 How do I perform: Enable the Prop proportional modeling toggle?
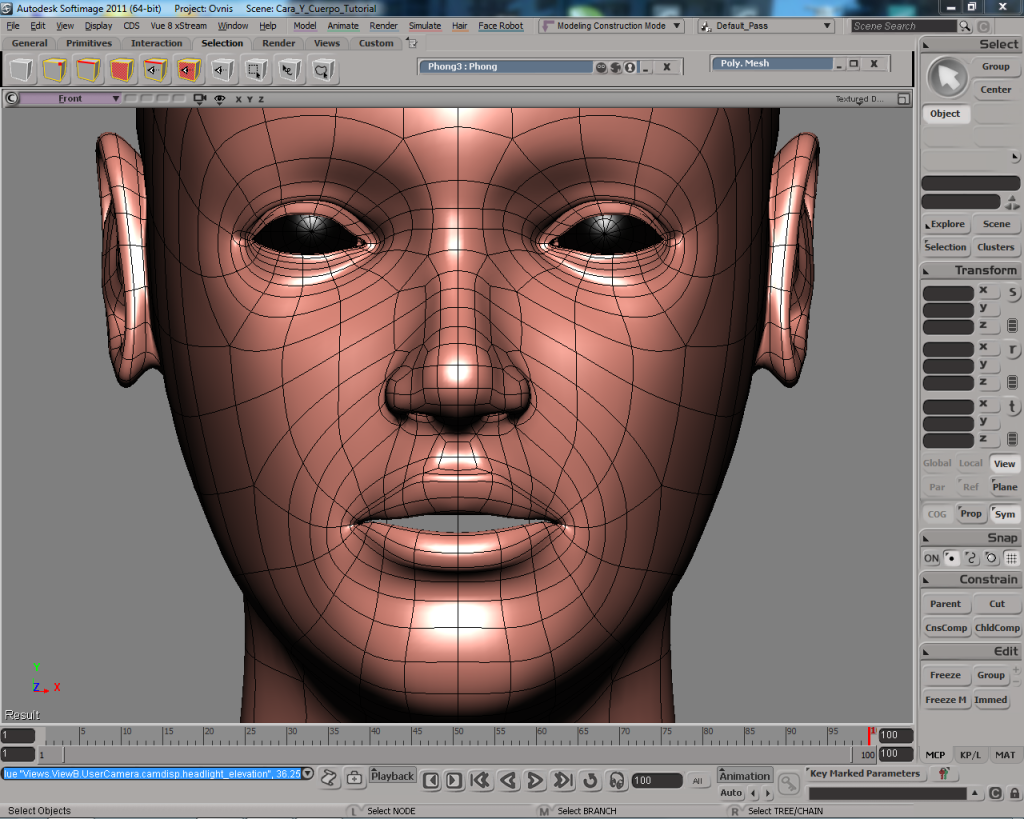[x=971, y=514]
